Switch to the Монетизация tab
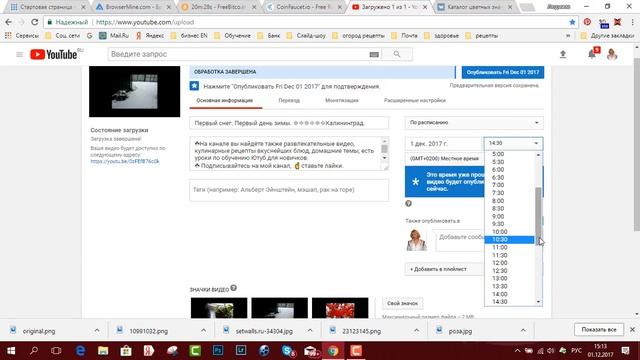Screen dimensions: 640x360 (x=342, y=100)
